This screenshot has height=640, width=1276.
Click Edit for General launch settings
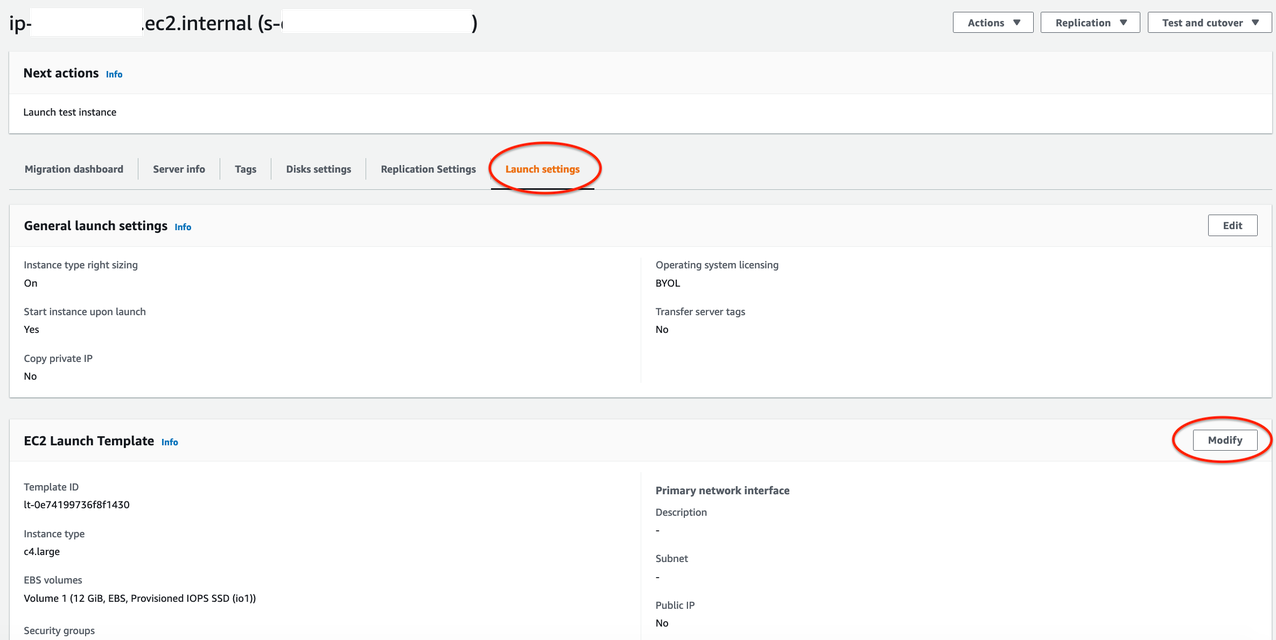(1232, 225)
